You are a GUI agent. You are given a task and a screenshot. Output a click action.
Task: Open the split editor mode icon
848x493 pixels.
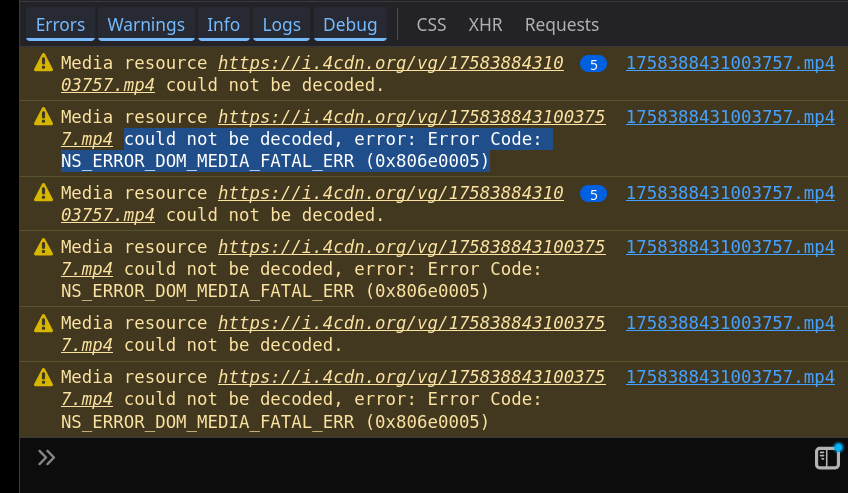pyautogui.click(x=827, y=457)
